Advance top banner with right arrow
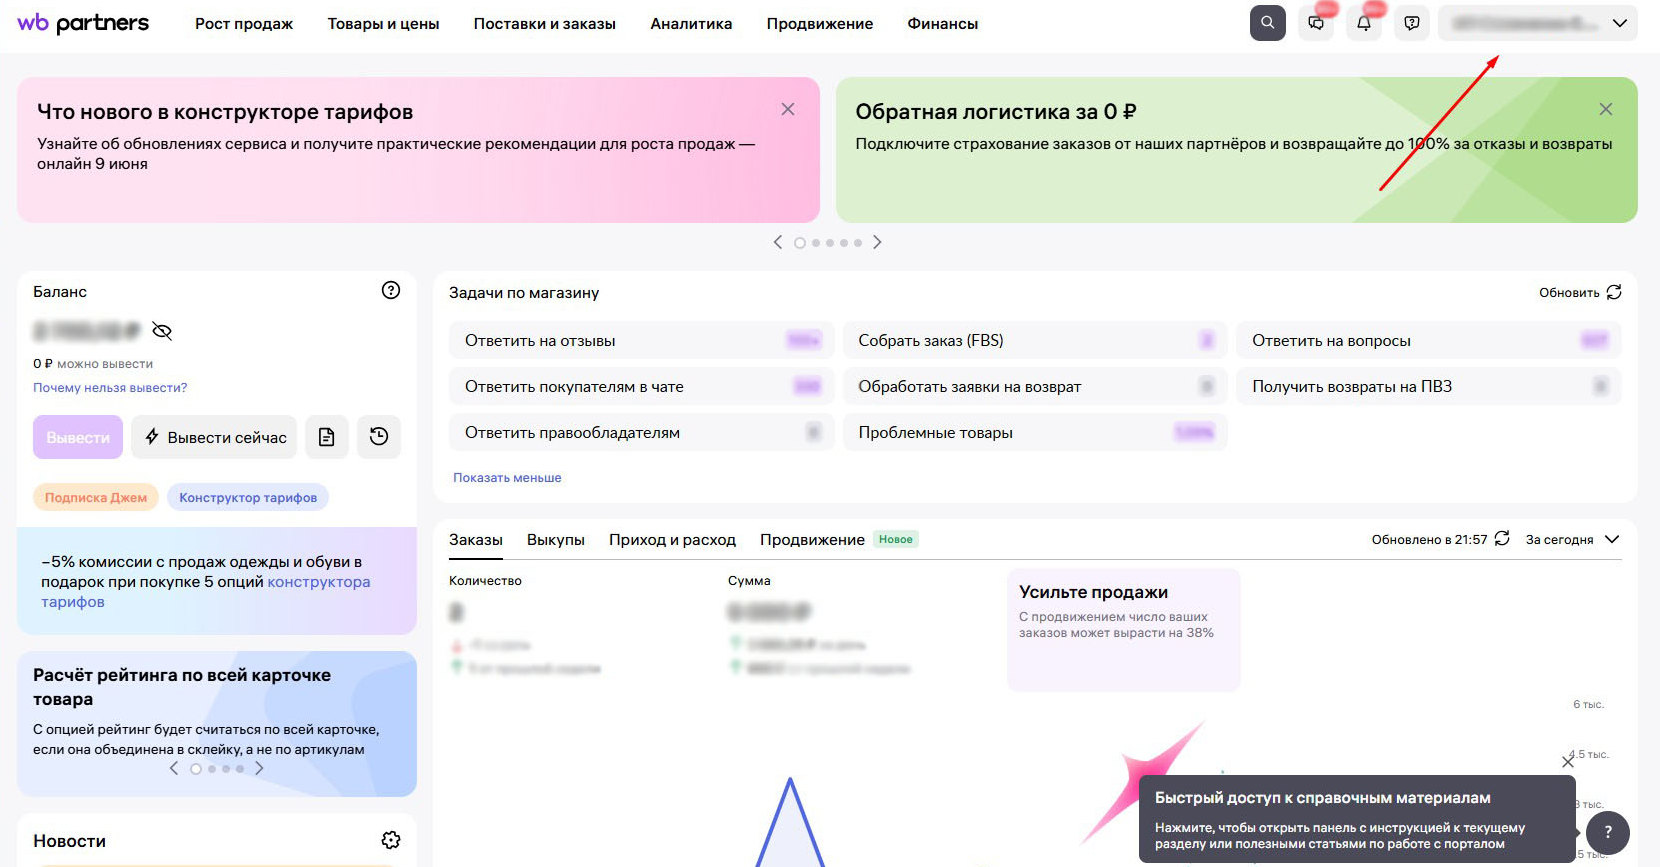The height and width of the screenshot is (867, 1660). click(x=877, y=242)
